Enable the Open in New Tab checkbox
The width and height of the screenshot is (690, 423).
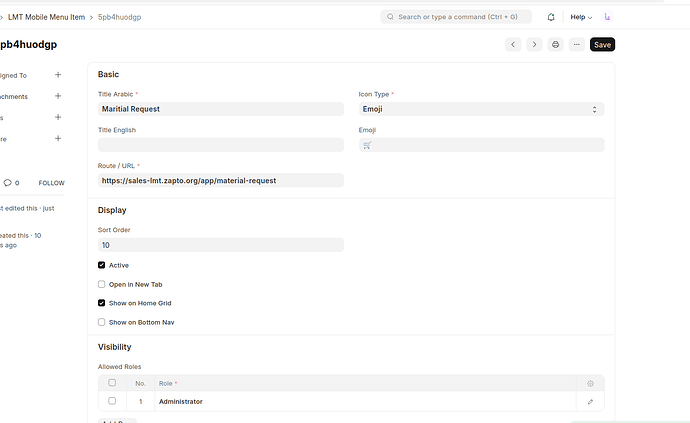click(x=102, y=284)
